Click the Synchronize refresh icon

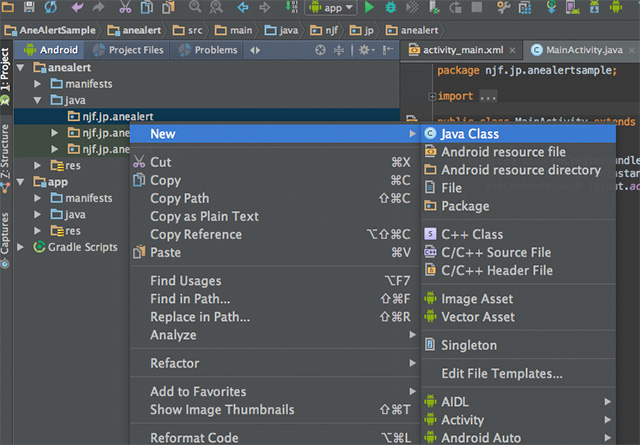coord(51,7)
